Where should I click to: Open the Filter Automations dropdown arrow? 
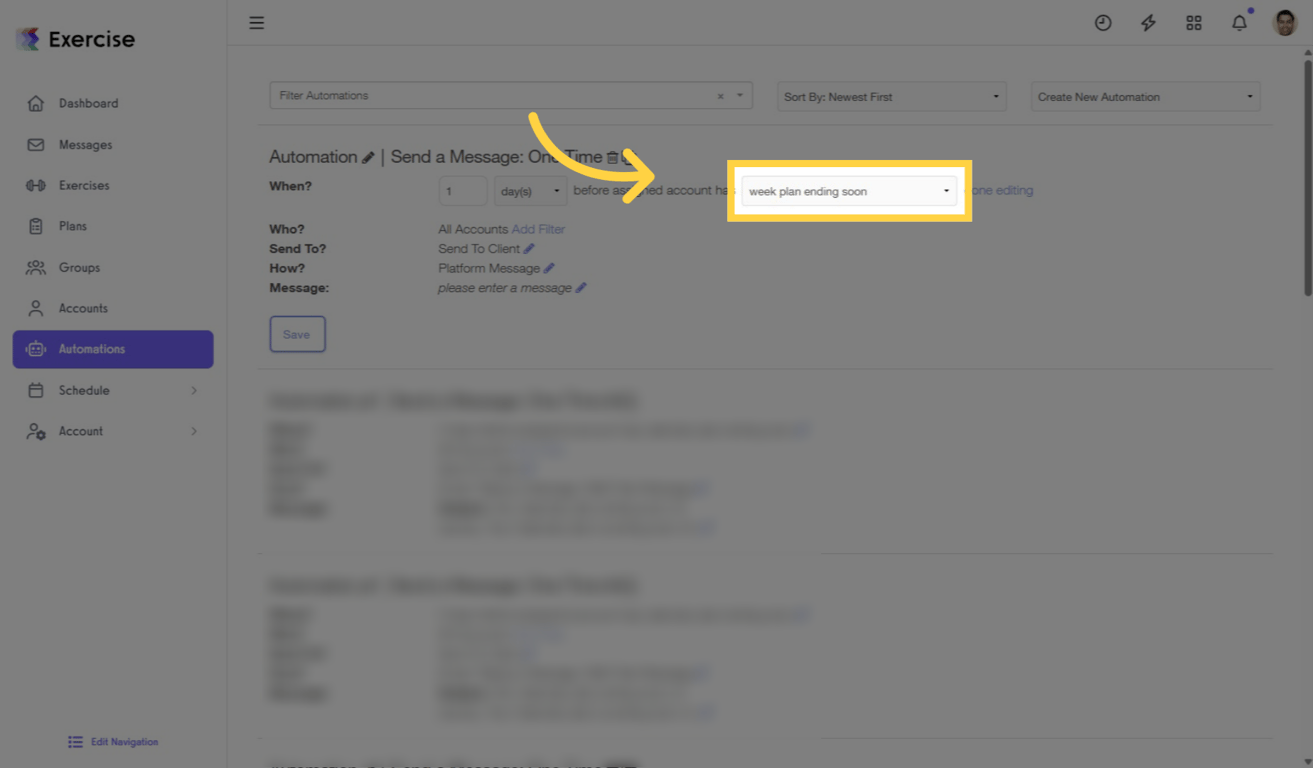pos(740,96)
